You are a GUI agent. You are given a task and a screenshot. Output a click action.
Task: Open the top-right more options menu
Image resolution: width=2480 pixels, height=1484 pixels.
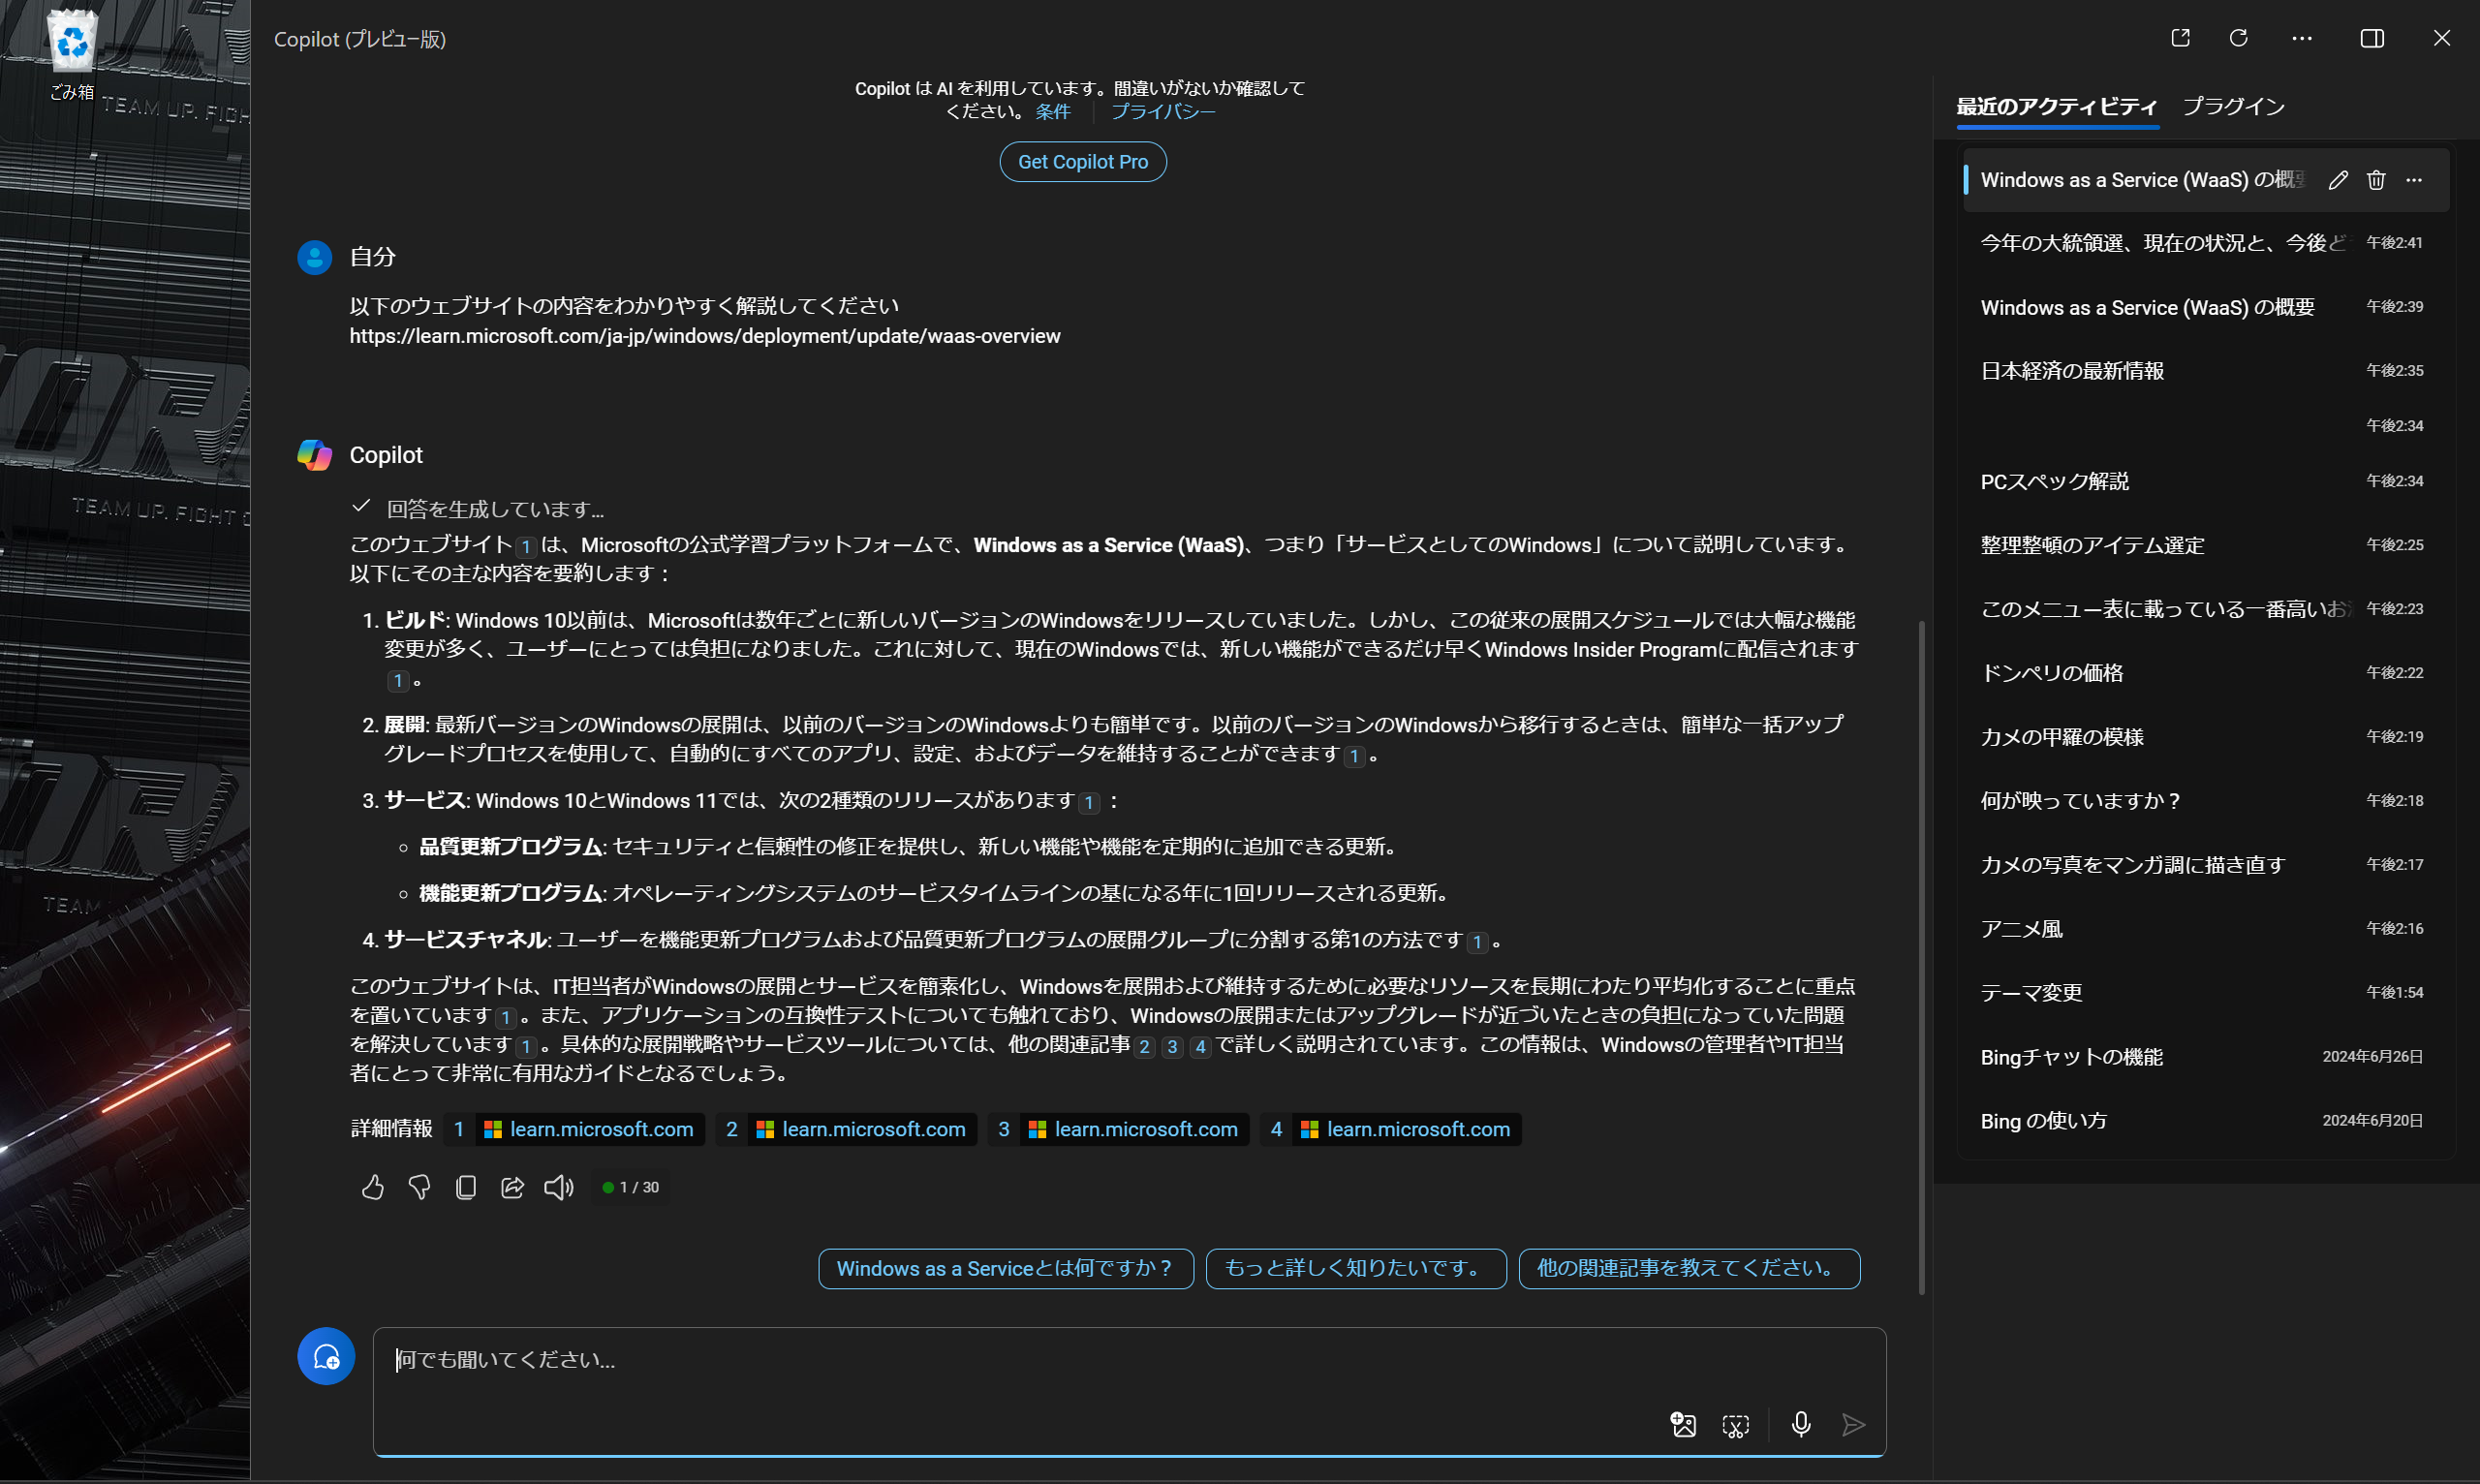(x=2302, y=38)
